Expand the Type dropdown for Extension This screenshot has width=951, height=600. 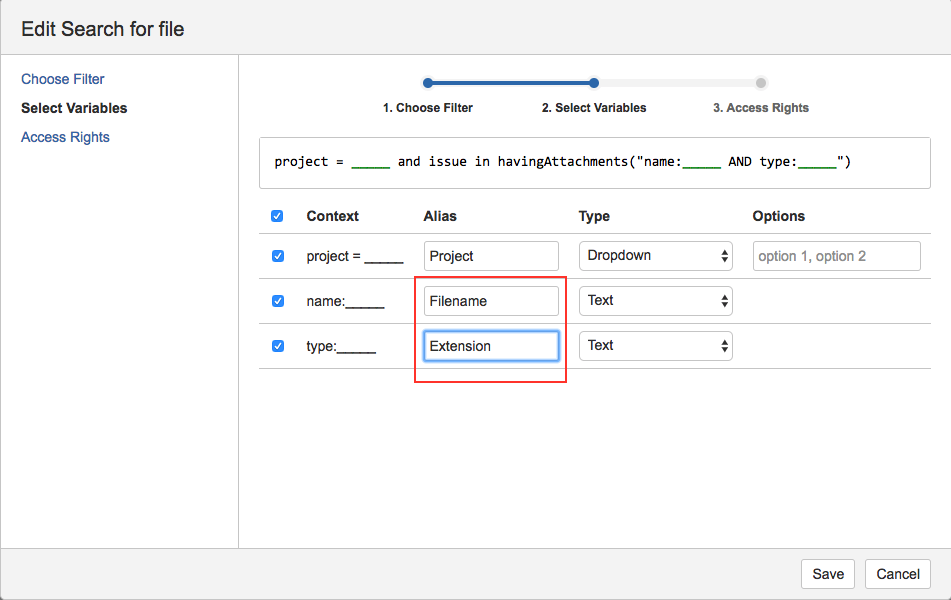pos(655,346)
